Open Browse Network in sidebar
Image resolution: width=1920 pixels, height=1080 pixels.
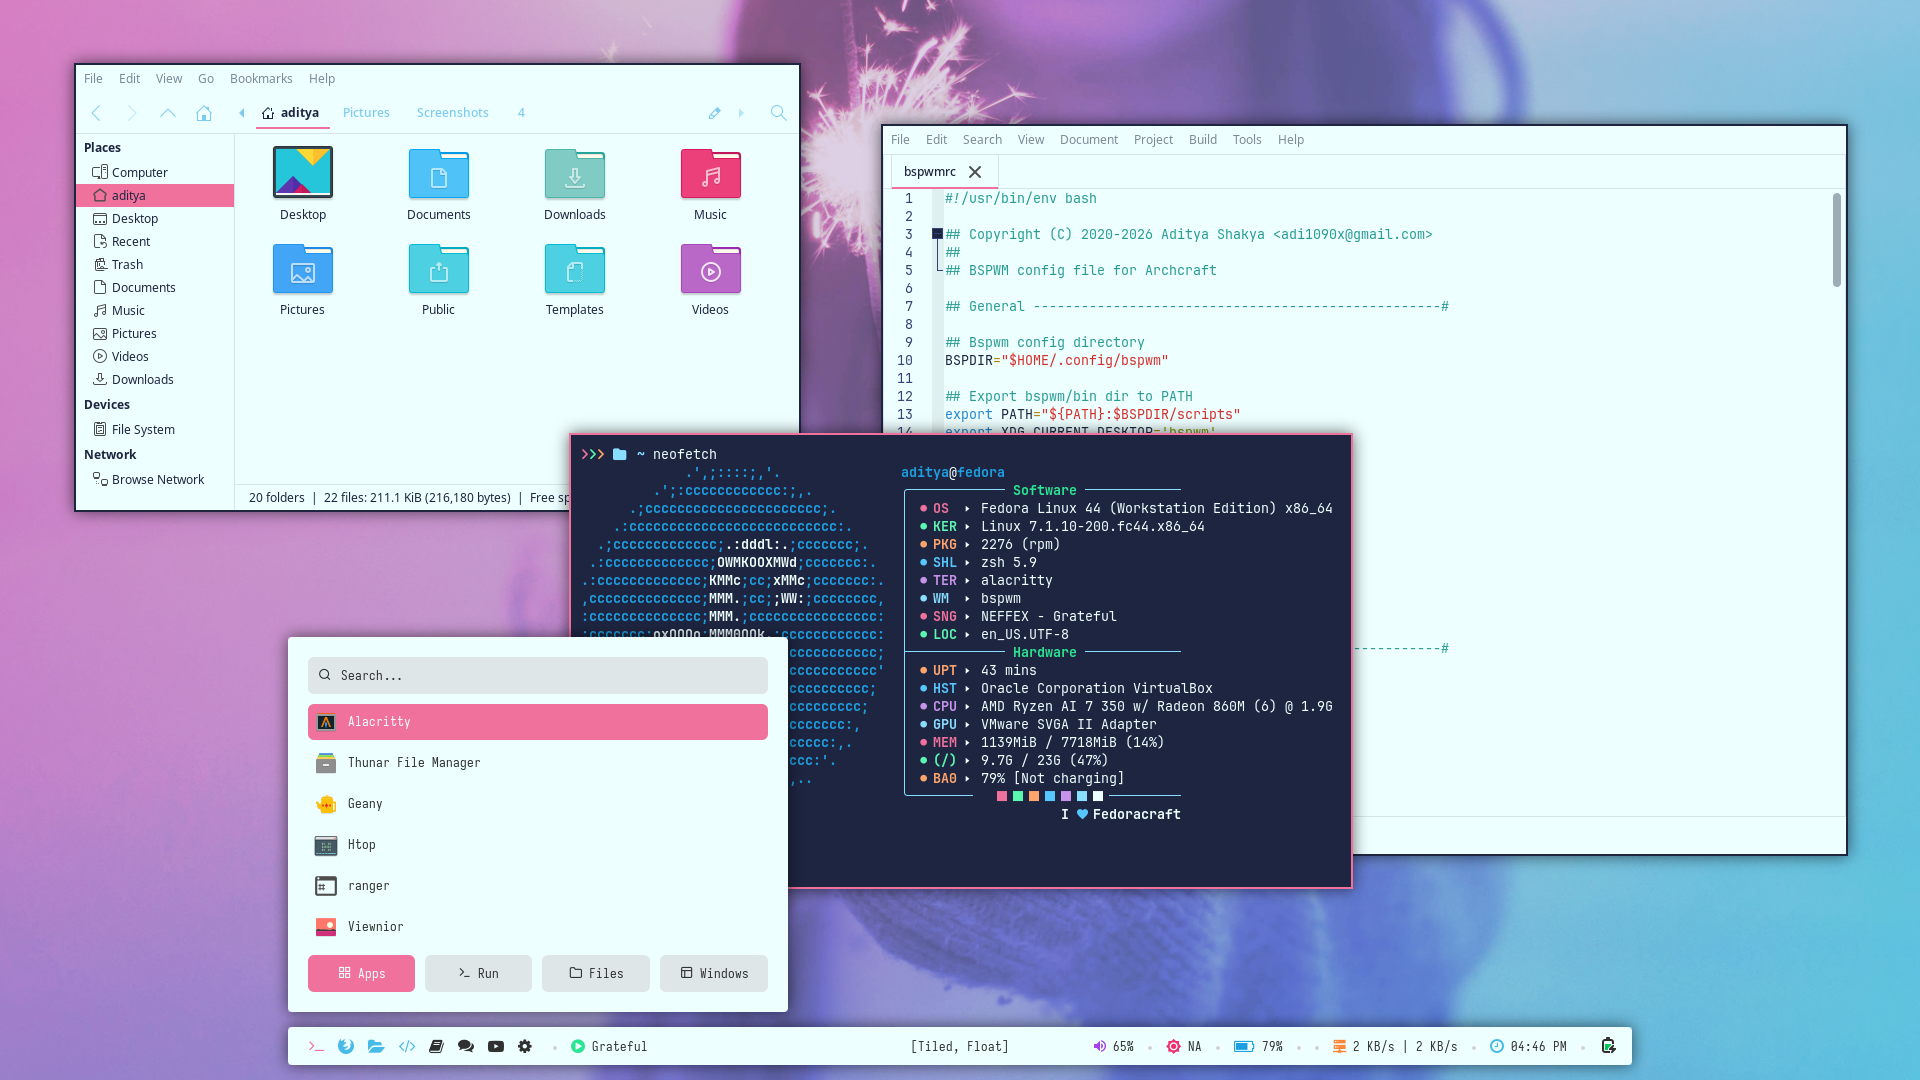[155, 479]
